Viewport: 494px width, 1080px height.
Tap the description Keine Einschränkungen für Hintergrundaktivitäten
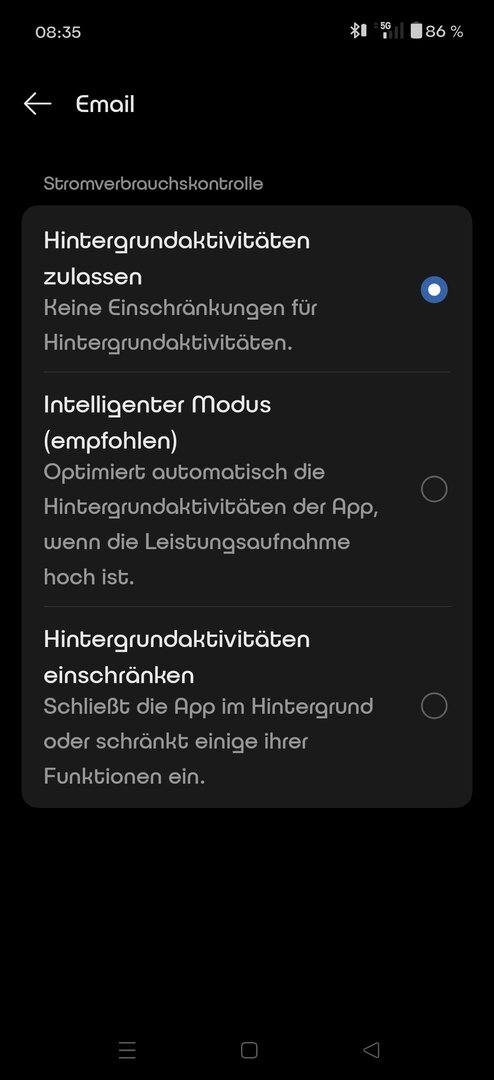(181, 325)
